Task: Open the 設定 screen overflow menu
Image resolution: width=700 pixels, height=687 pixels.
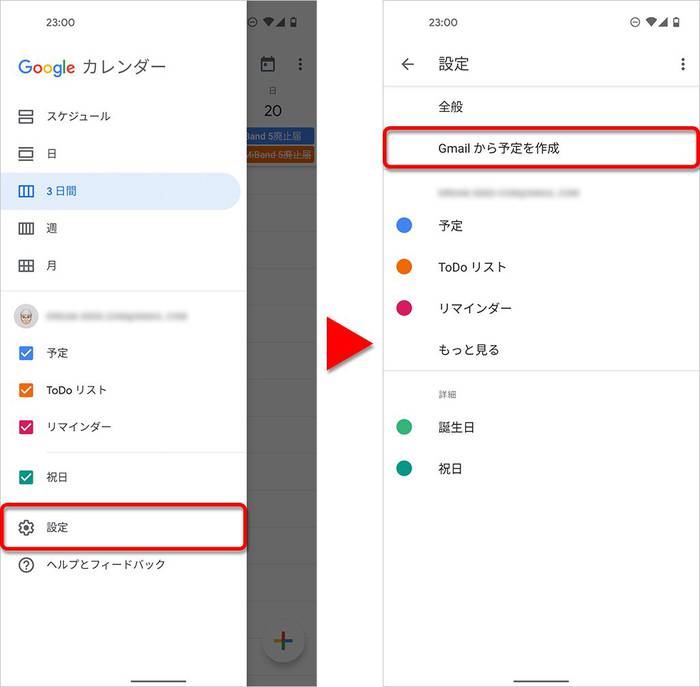Action: (683, 64)
